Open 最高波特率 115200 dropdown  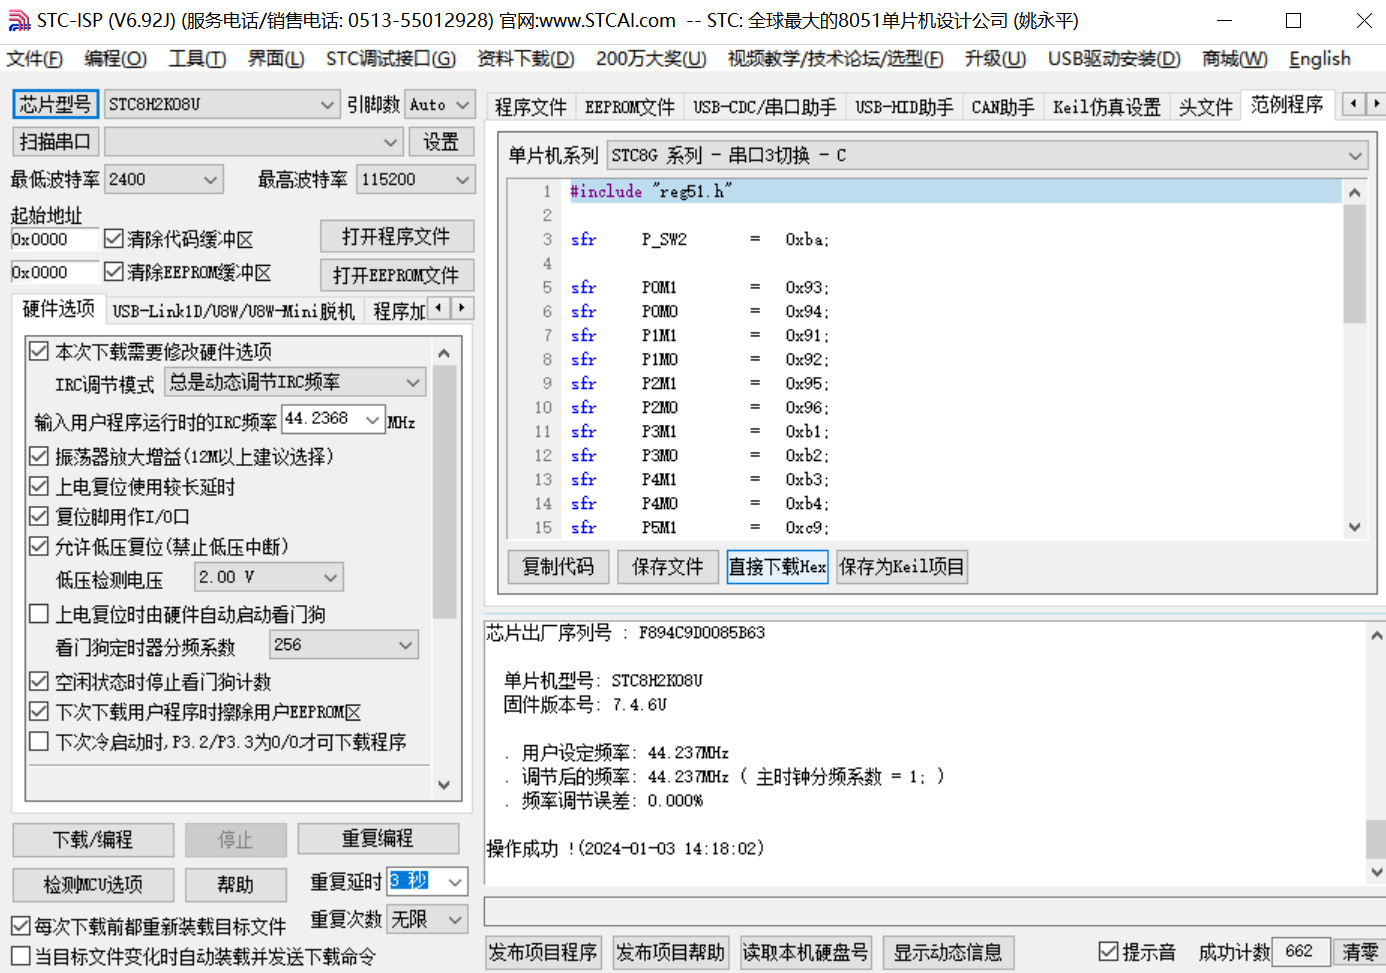click(x=416, y=180)
